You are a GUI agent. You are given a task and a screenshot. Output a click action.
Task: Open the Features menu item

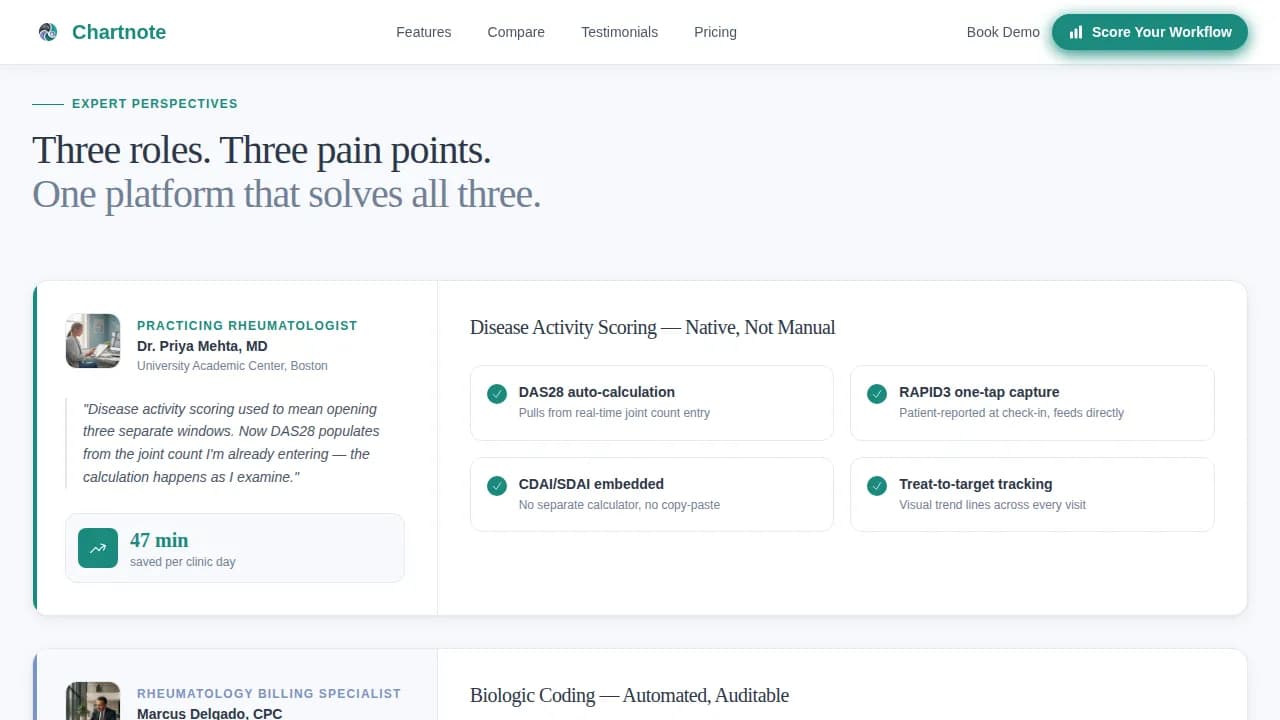coord(423,32)
